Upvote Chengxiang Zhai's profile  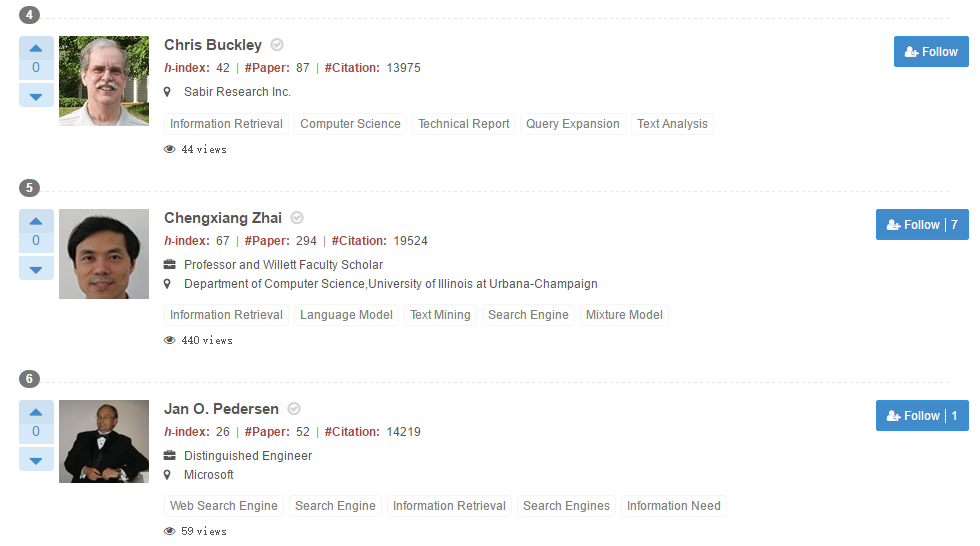tap(36, 220)
